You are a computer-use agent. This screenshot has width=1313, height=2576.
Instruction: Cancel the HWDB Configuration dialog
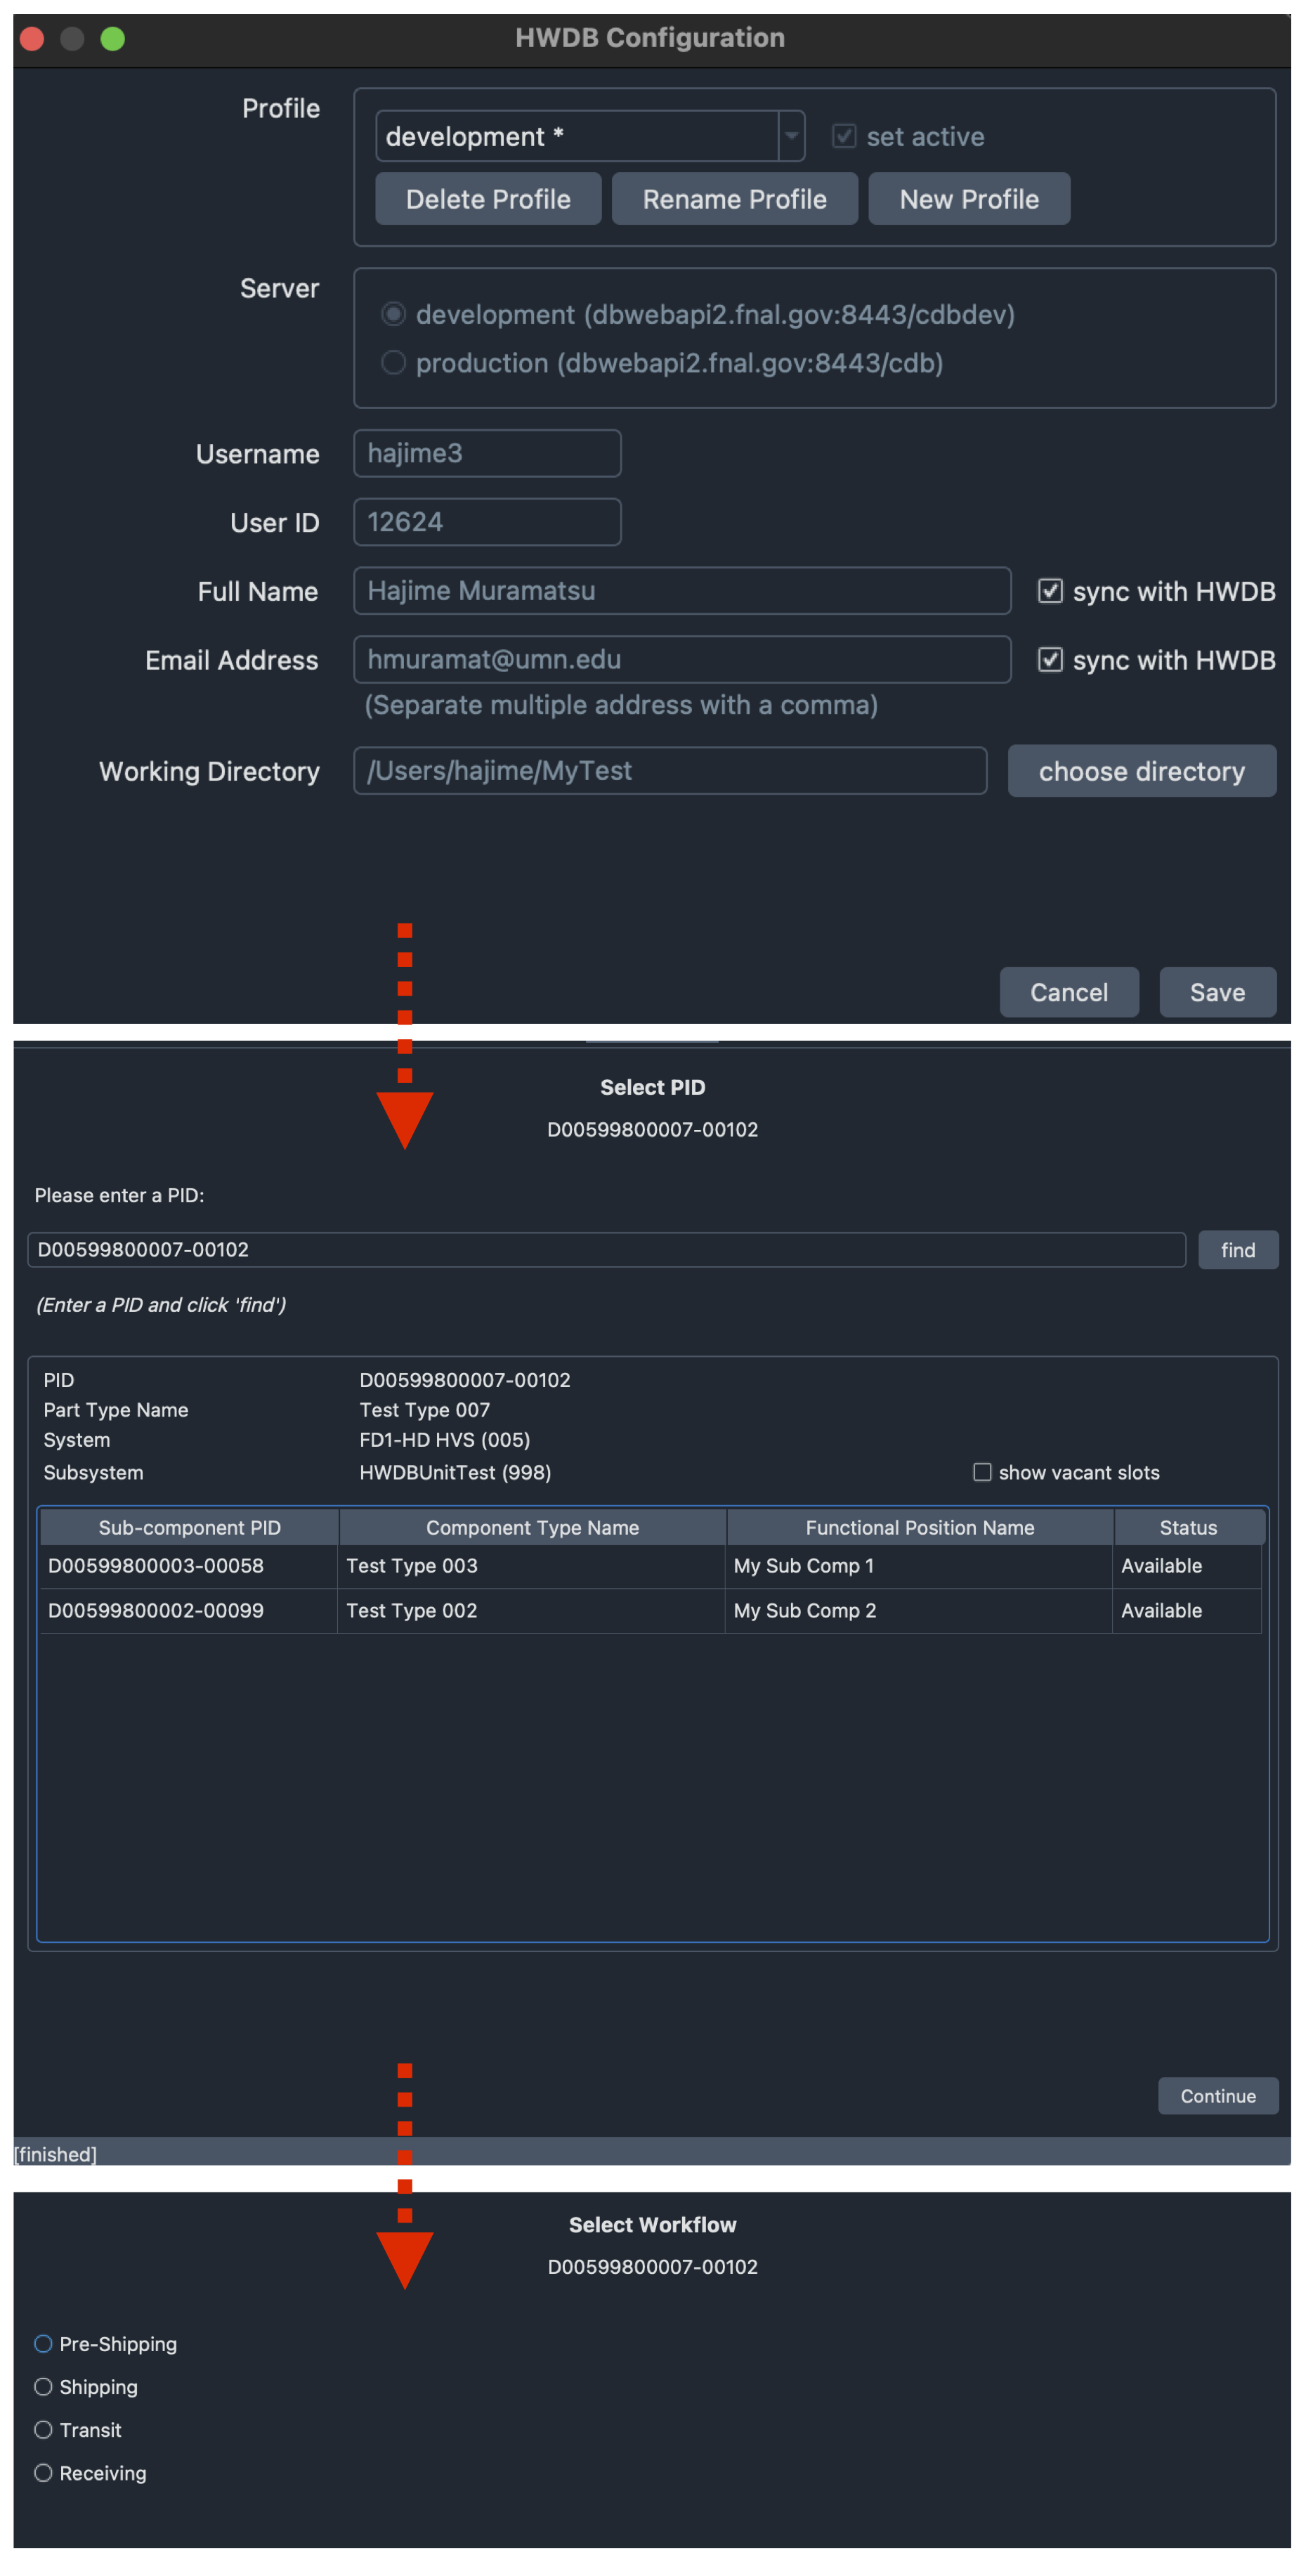pyautogui.click(x=1068, y=992)
